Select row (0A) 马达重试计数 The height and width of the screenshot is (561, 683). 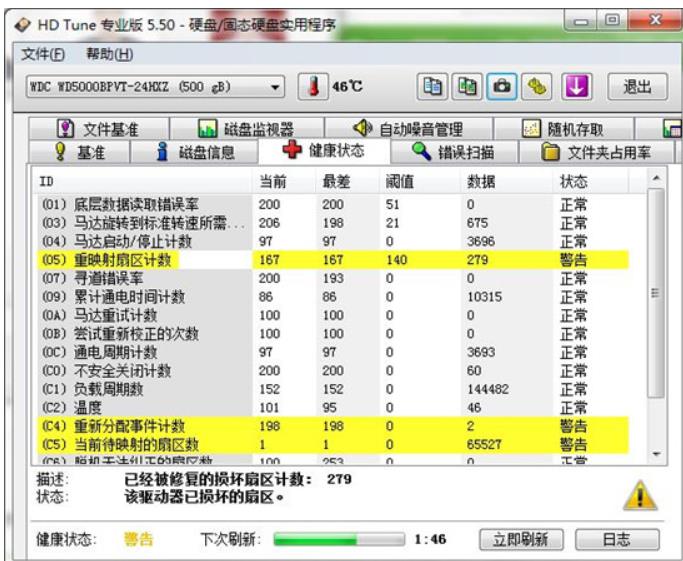[333, 315]
